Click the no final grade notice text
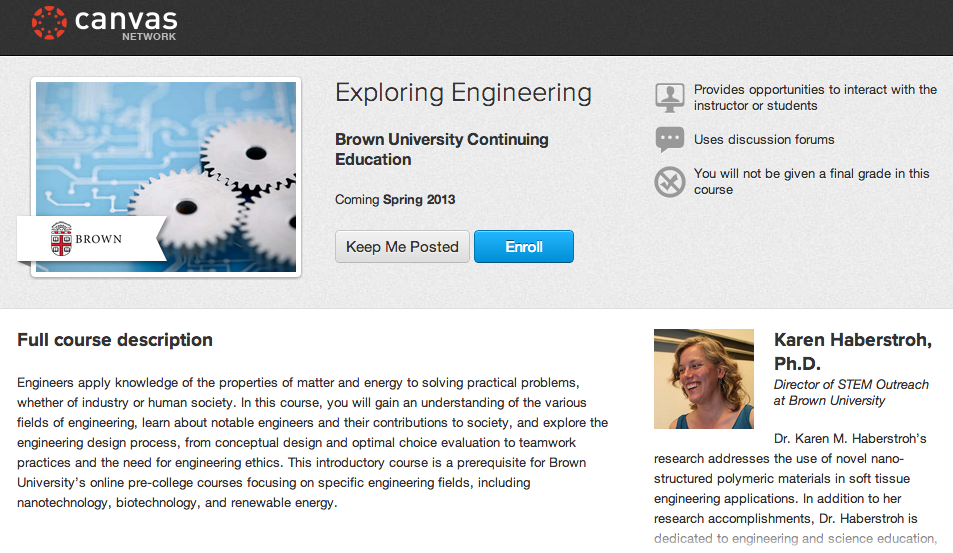The height and width of the screenshot is (553, 953). pos(811,181)
